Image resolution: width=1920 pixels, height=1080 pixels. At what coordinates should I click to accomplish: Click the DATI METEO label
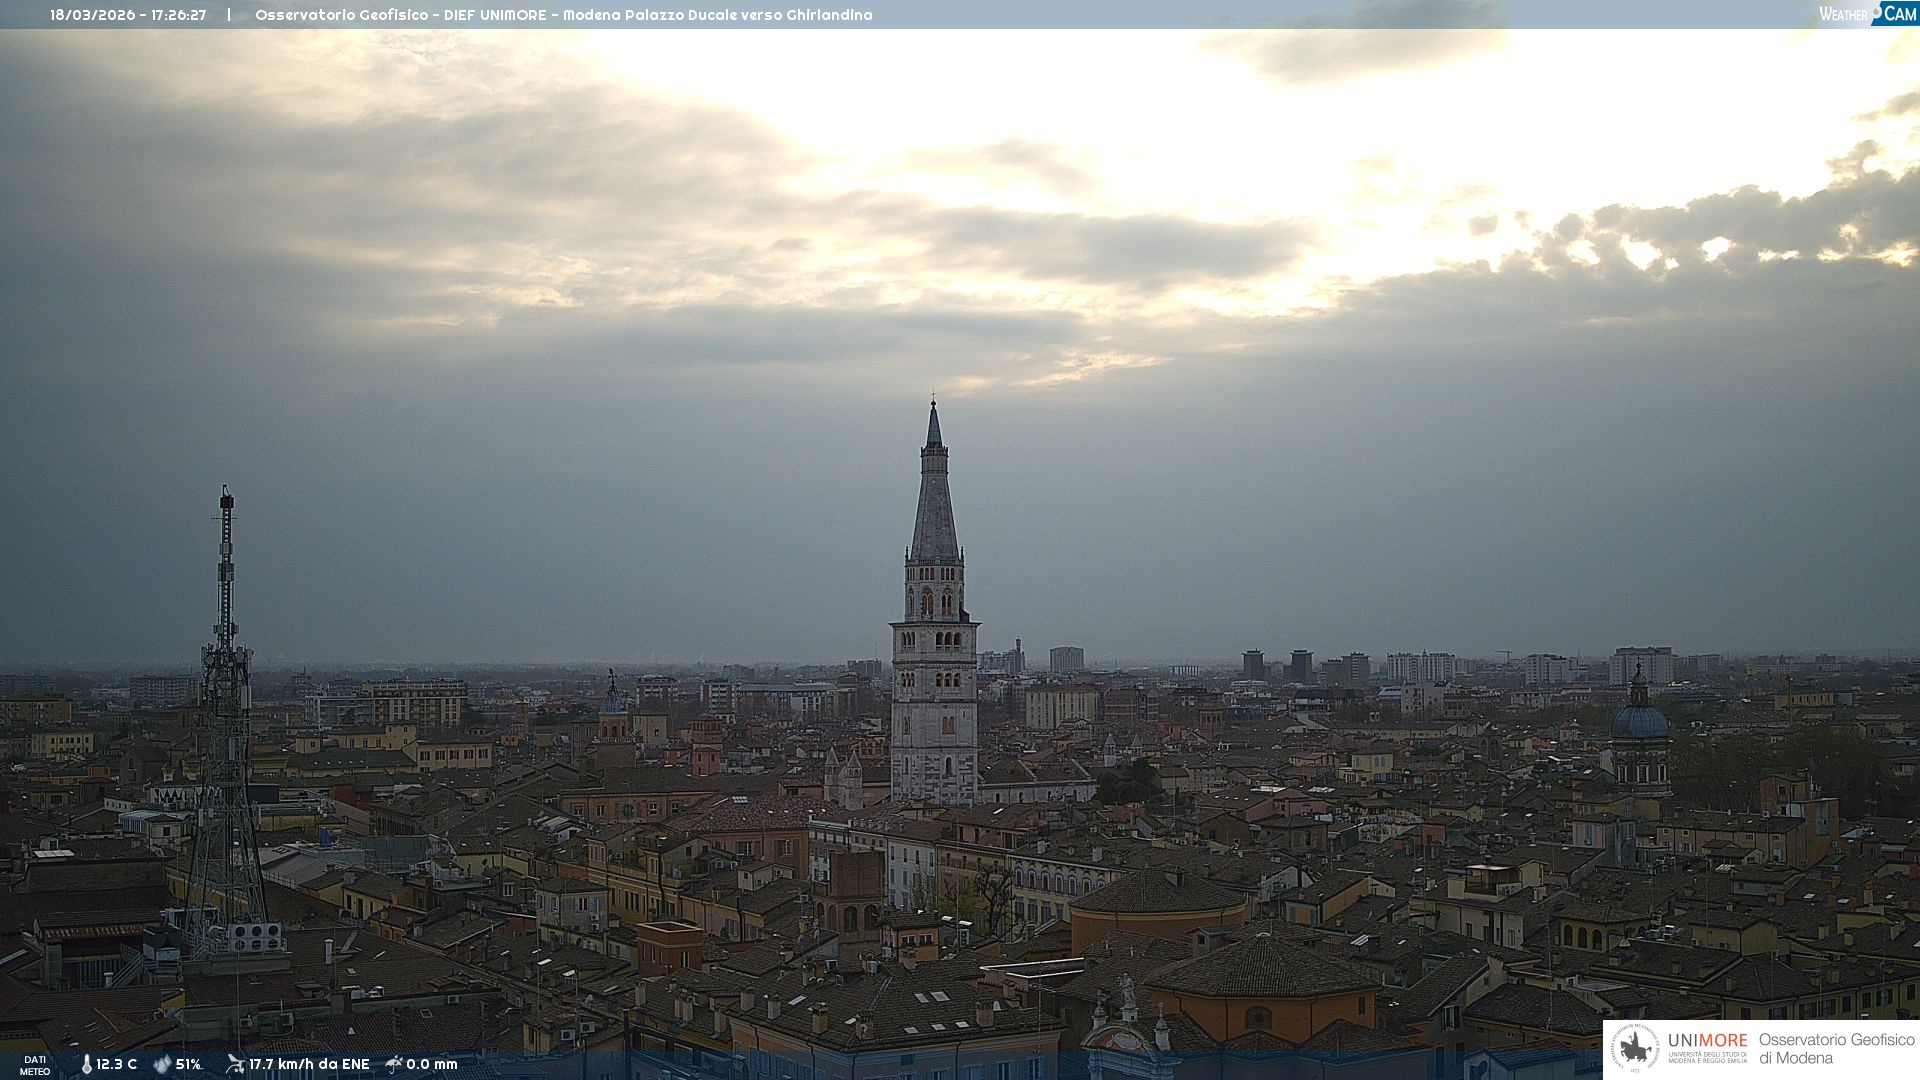coord(35,1065)
